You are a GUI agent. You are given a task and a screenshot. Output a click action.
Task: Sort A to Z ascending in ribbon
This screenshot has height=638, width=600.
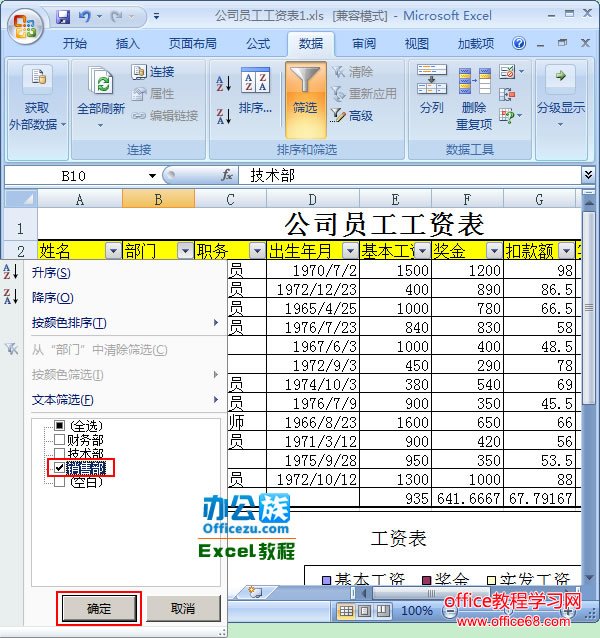(224, 83)
